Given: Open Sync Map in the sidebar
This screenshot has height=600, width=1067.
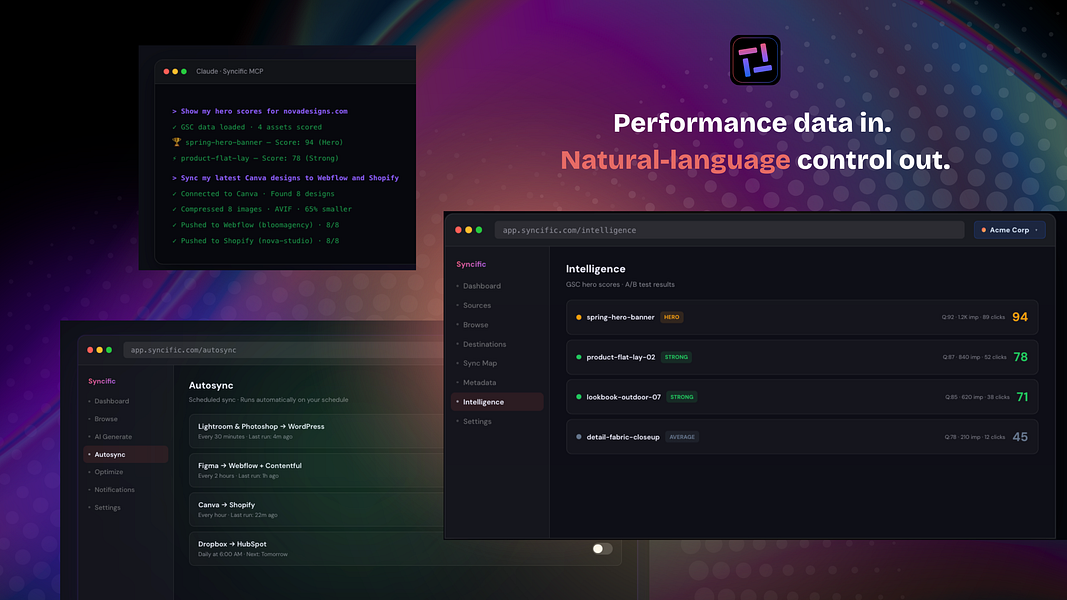Looking at the screenshot, I should coord(480,363).
